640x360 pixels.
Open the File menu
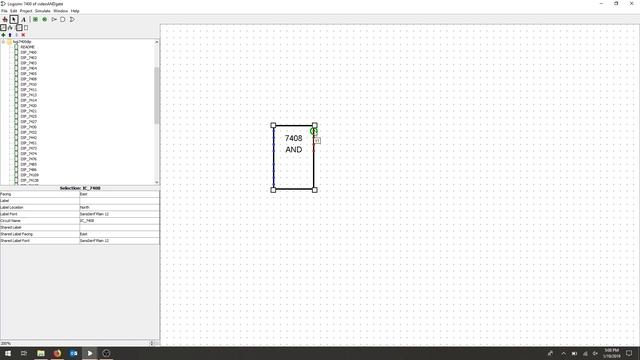click(x=4, y=11)
